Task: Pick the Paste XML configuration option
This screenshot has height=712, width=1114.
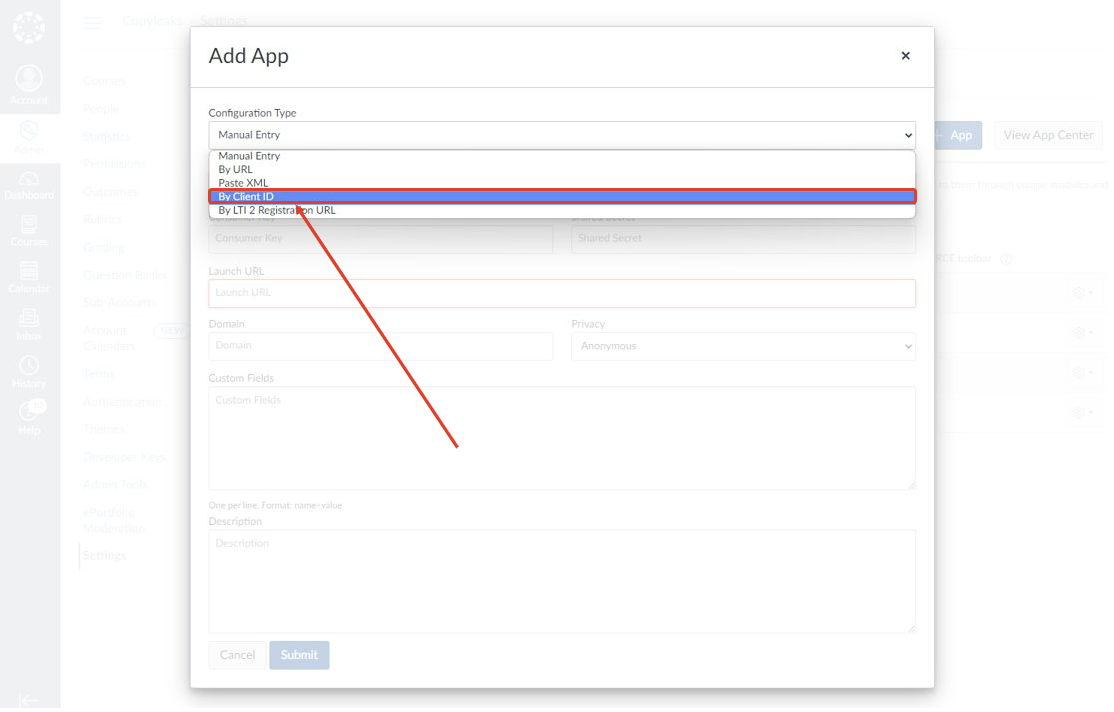Action: point(561,183)
